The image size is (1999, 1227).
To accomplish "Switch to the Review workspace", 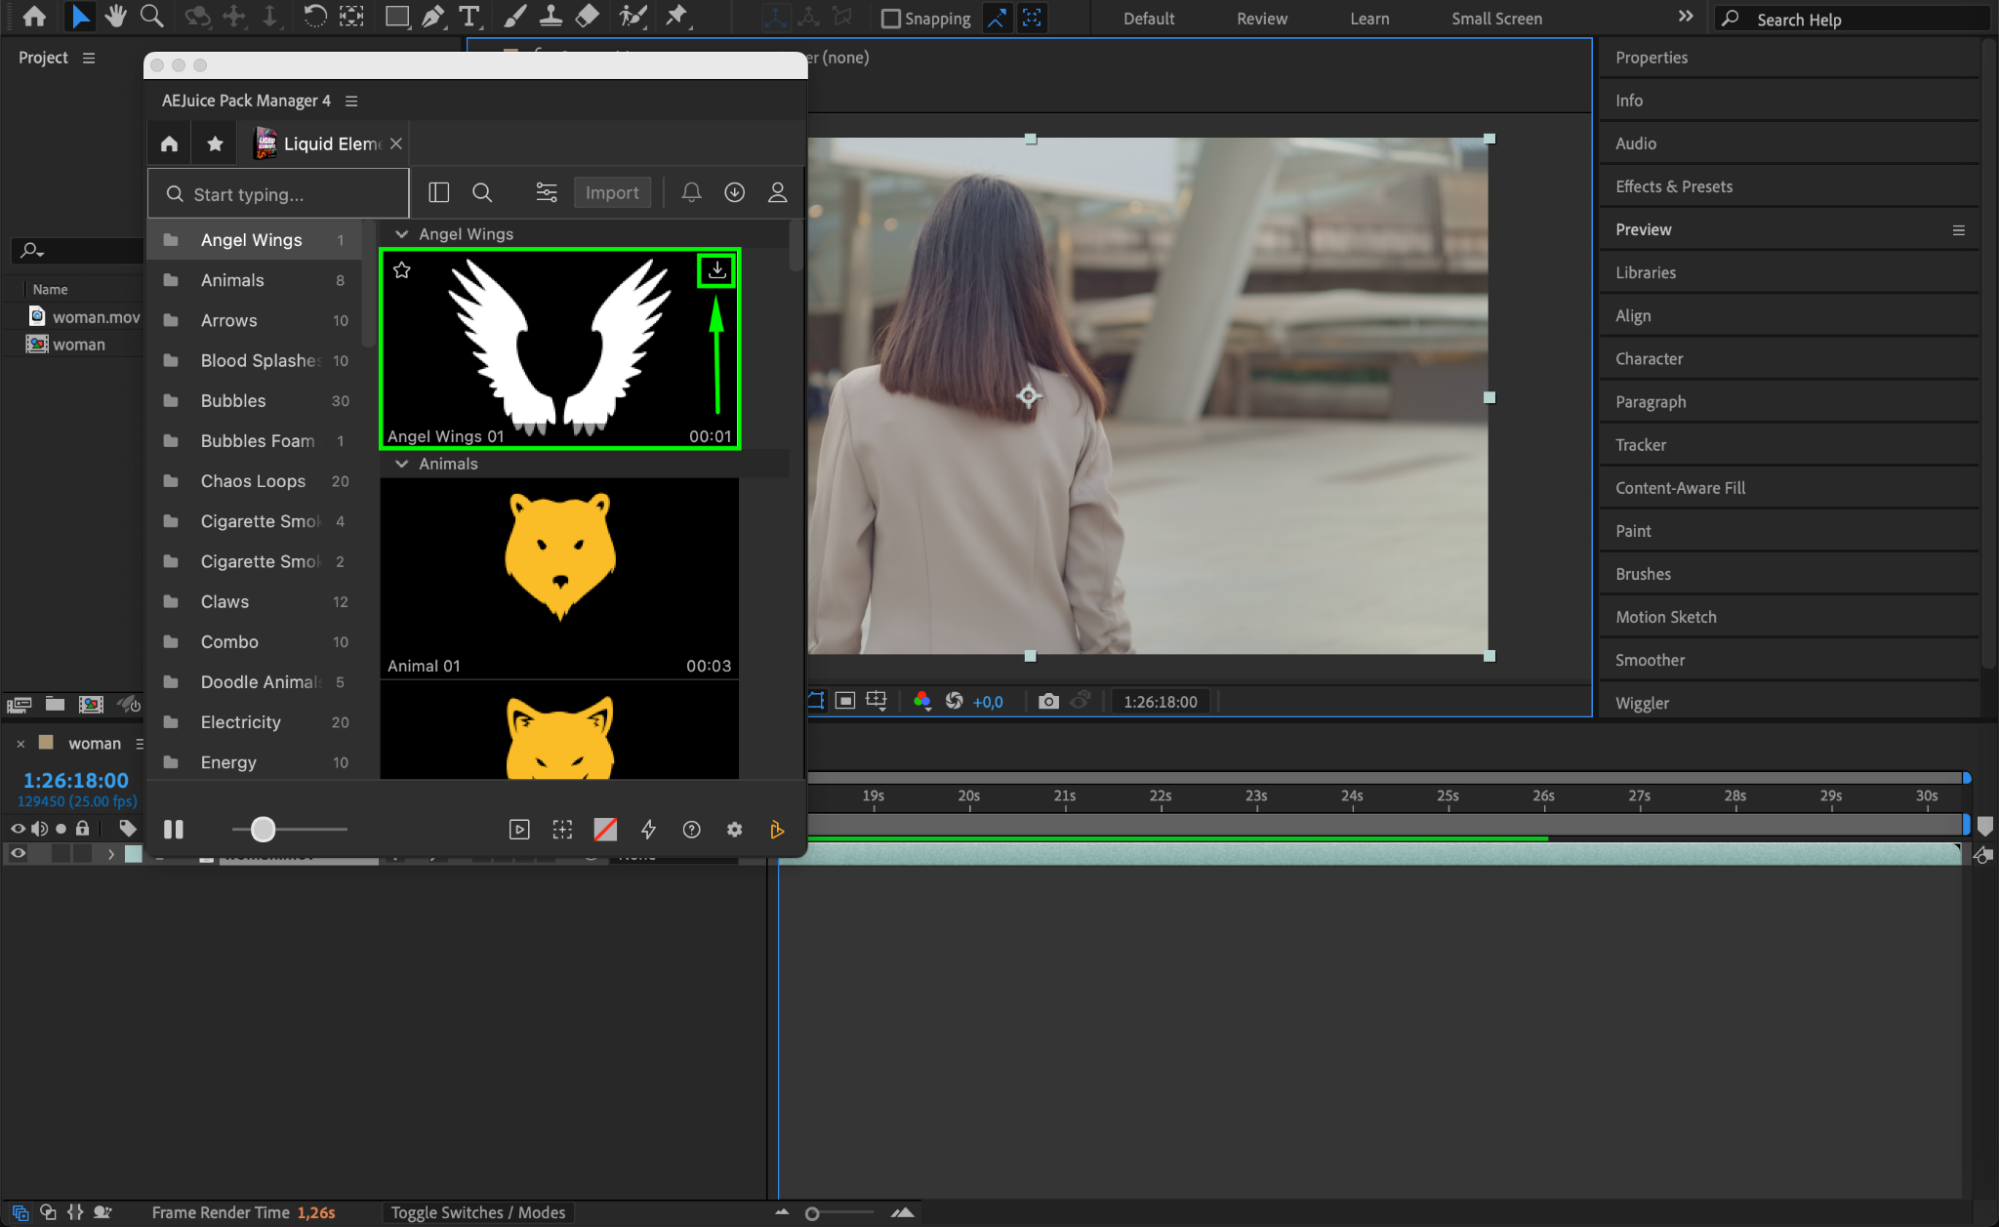I will pos(1261,18).
